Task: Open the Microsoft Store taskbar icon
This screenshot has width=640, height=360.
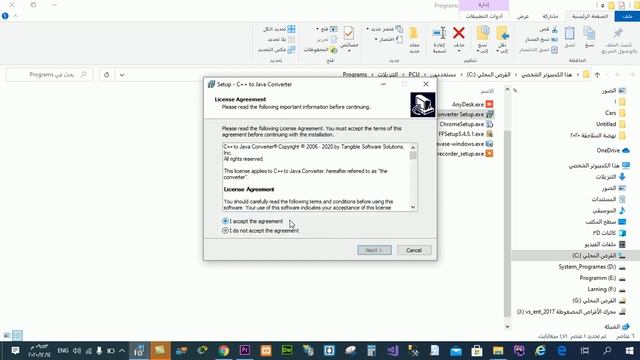Action: [477, 351]
